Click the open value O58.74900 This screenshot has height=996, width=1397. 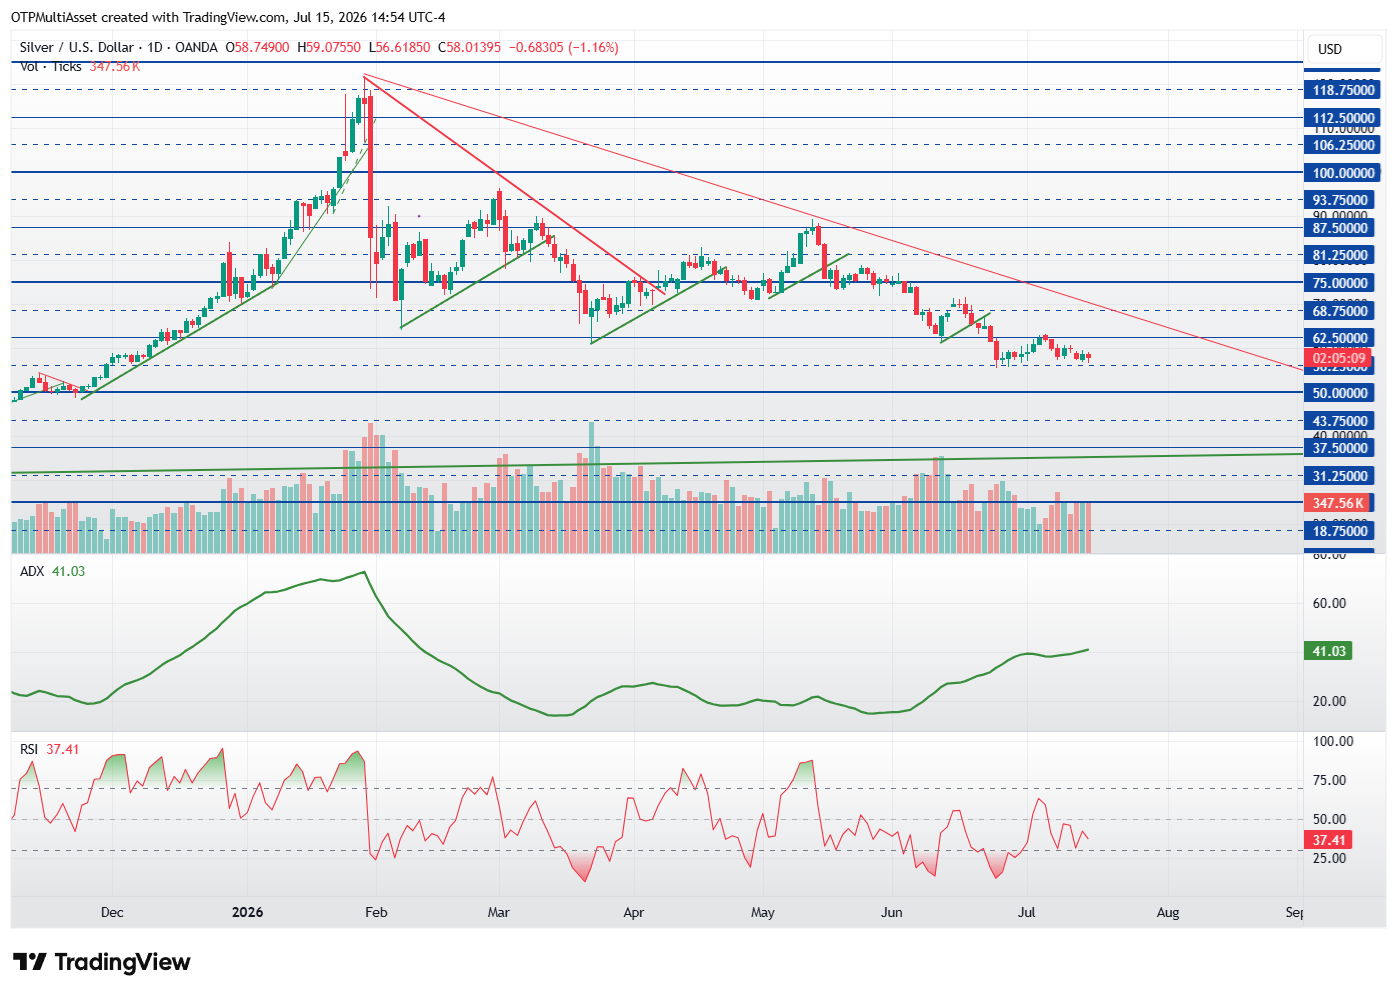257,47
